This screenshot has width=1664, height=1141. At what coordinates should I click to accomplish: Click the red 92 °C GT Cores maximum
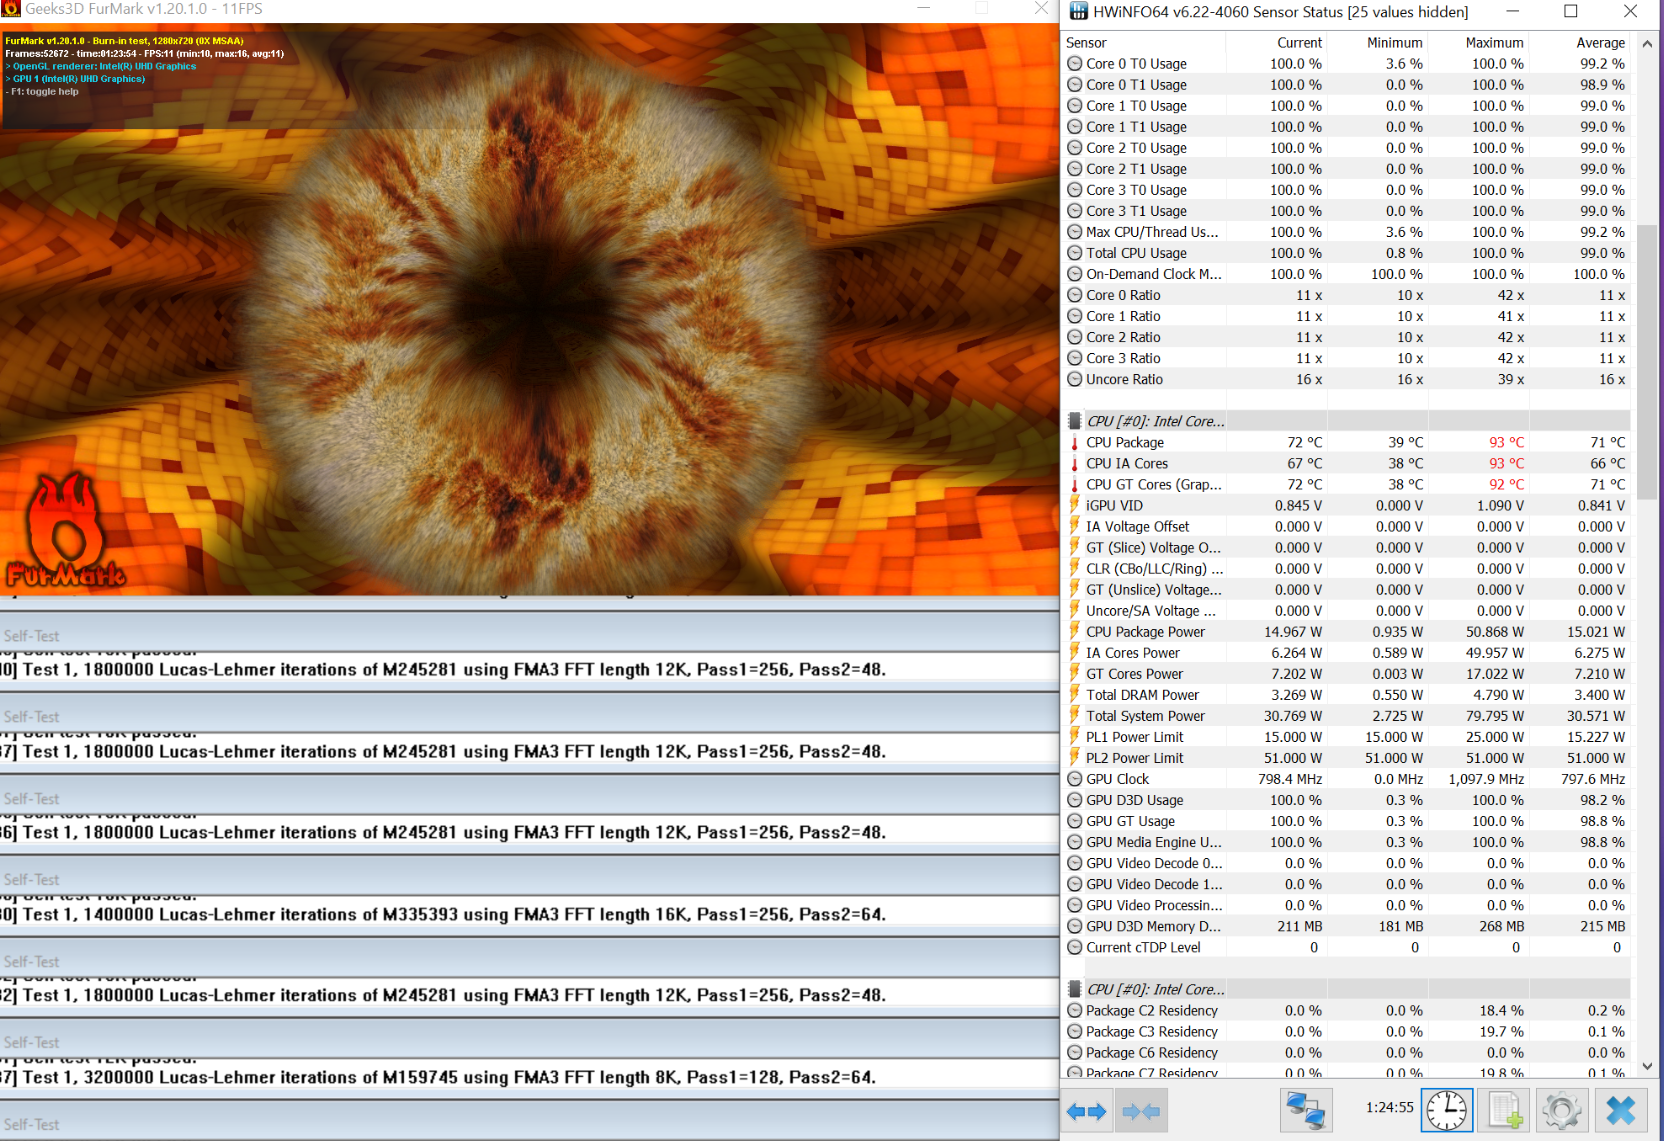point(1506,484)
